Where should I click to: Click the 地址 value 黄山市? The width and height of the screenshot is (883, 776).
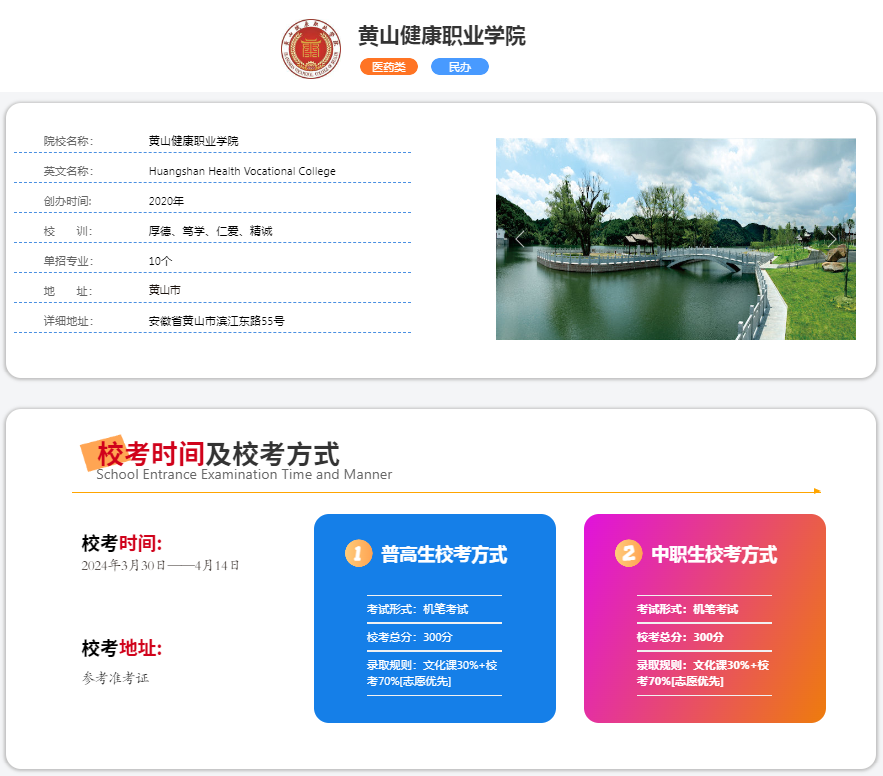click(x=164, y=290)
